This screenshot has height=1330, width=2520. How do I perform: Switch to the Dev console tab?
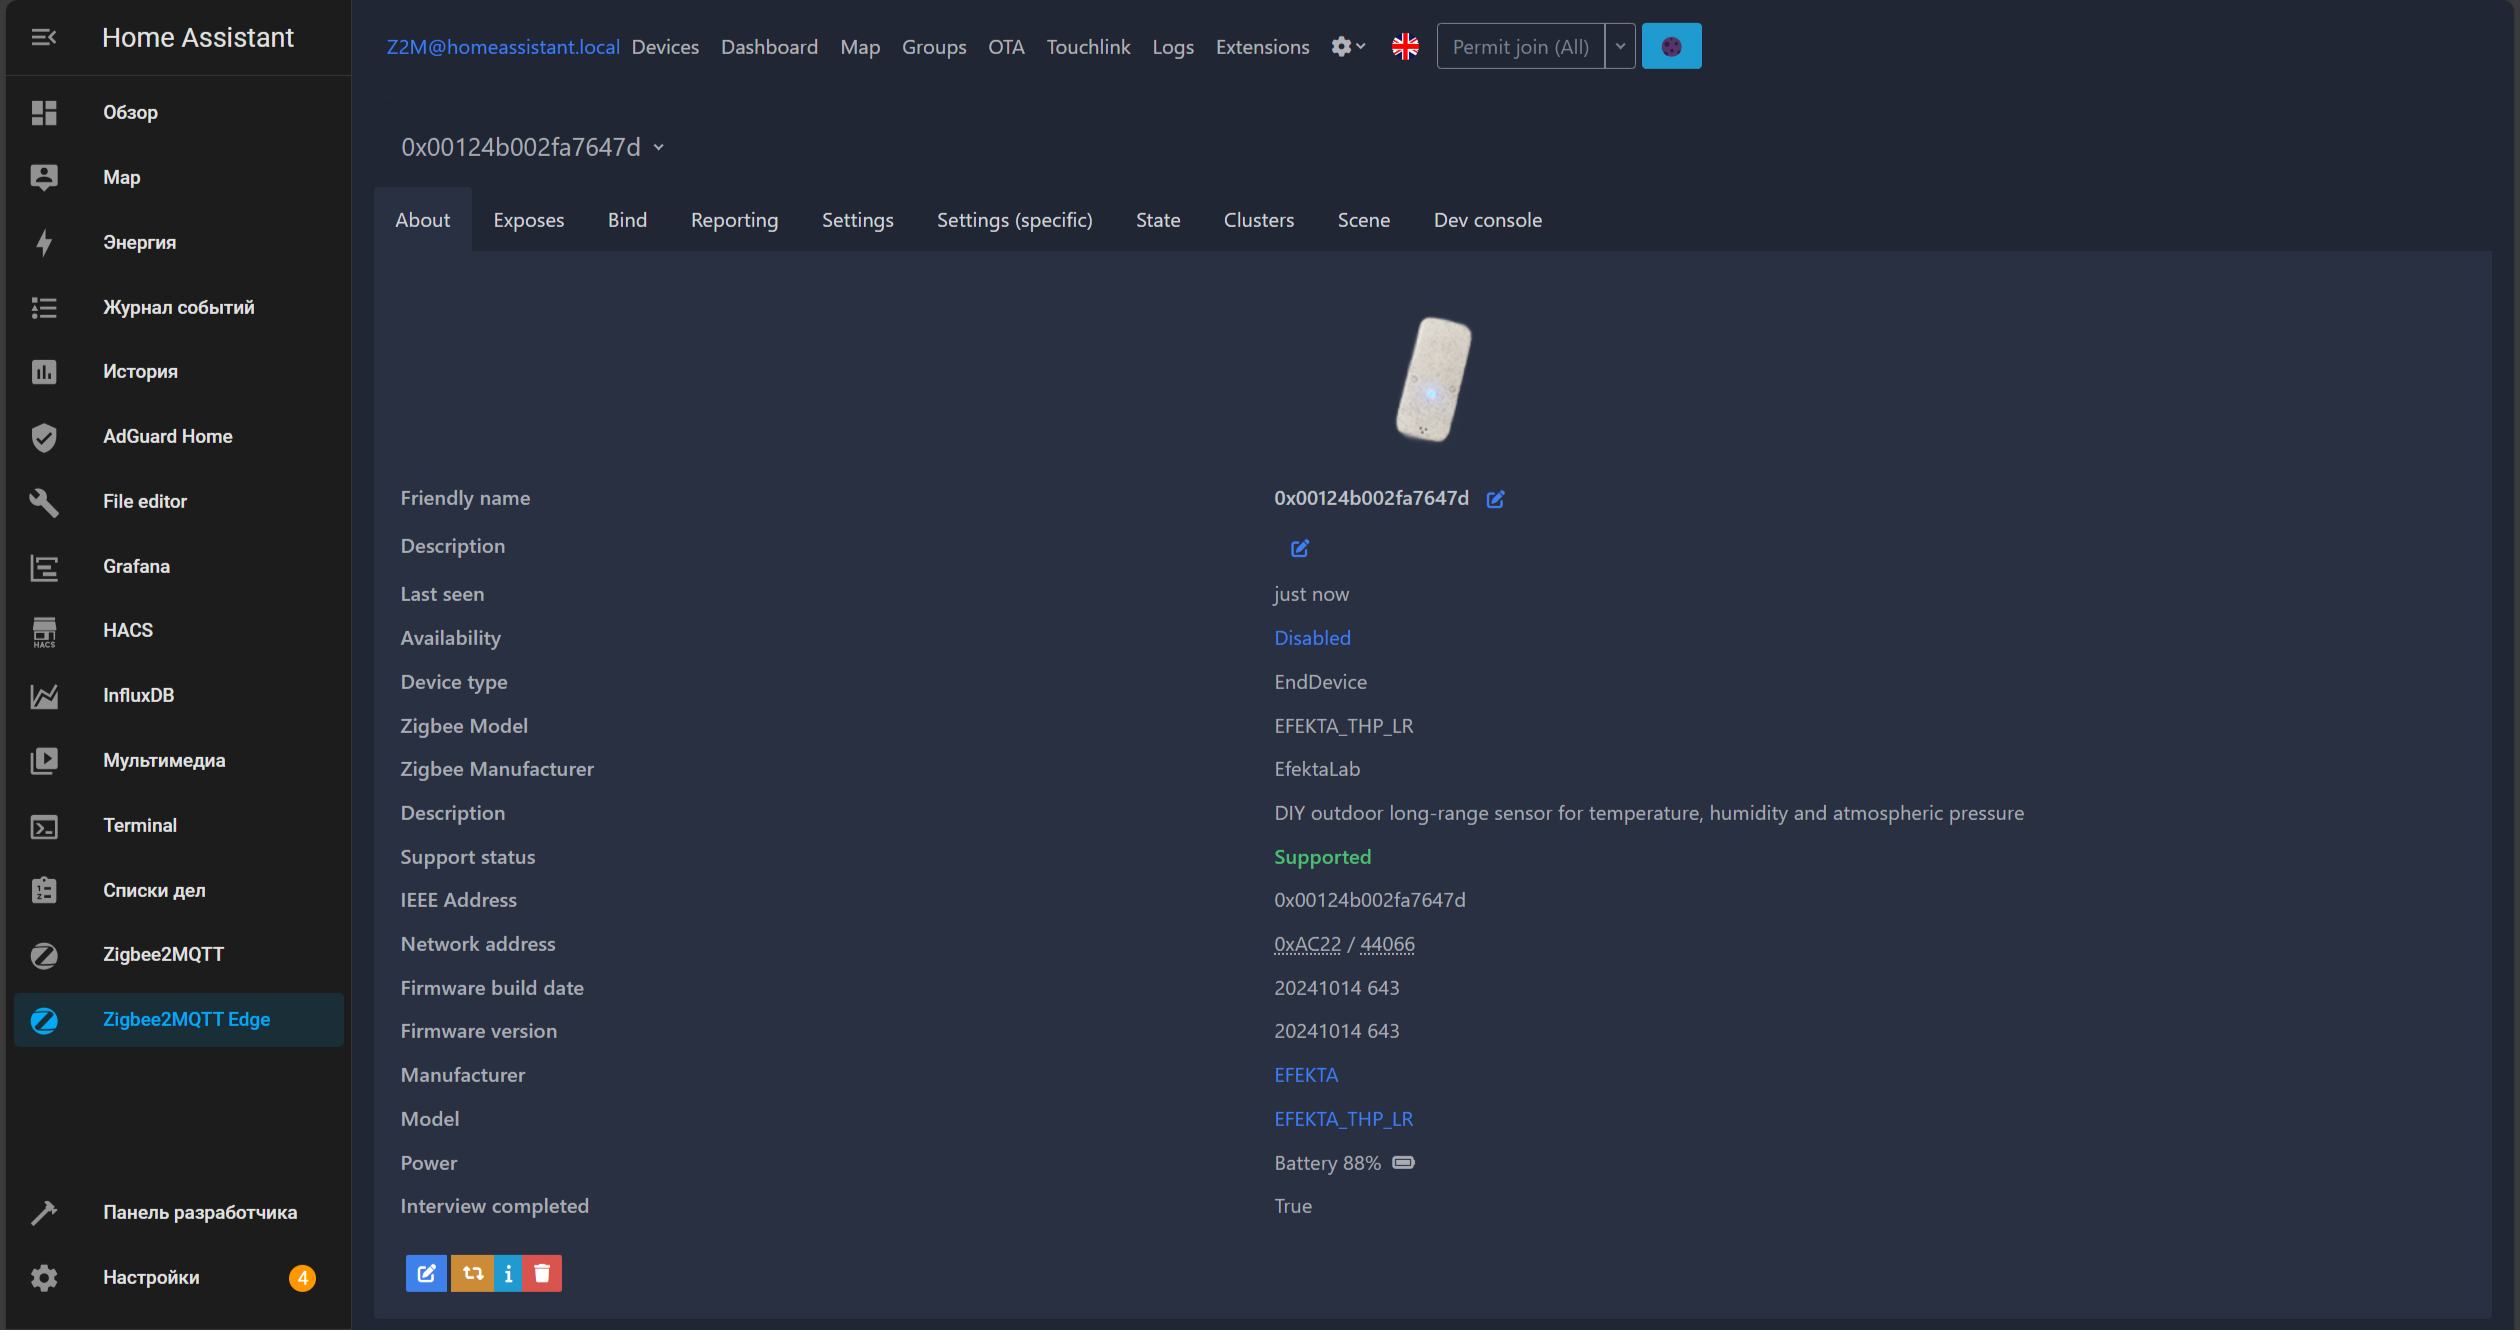coord(1487,220)
